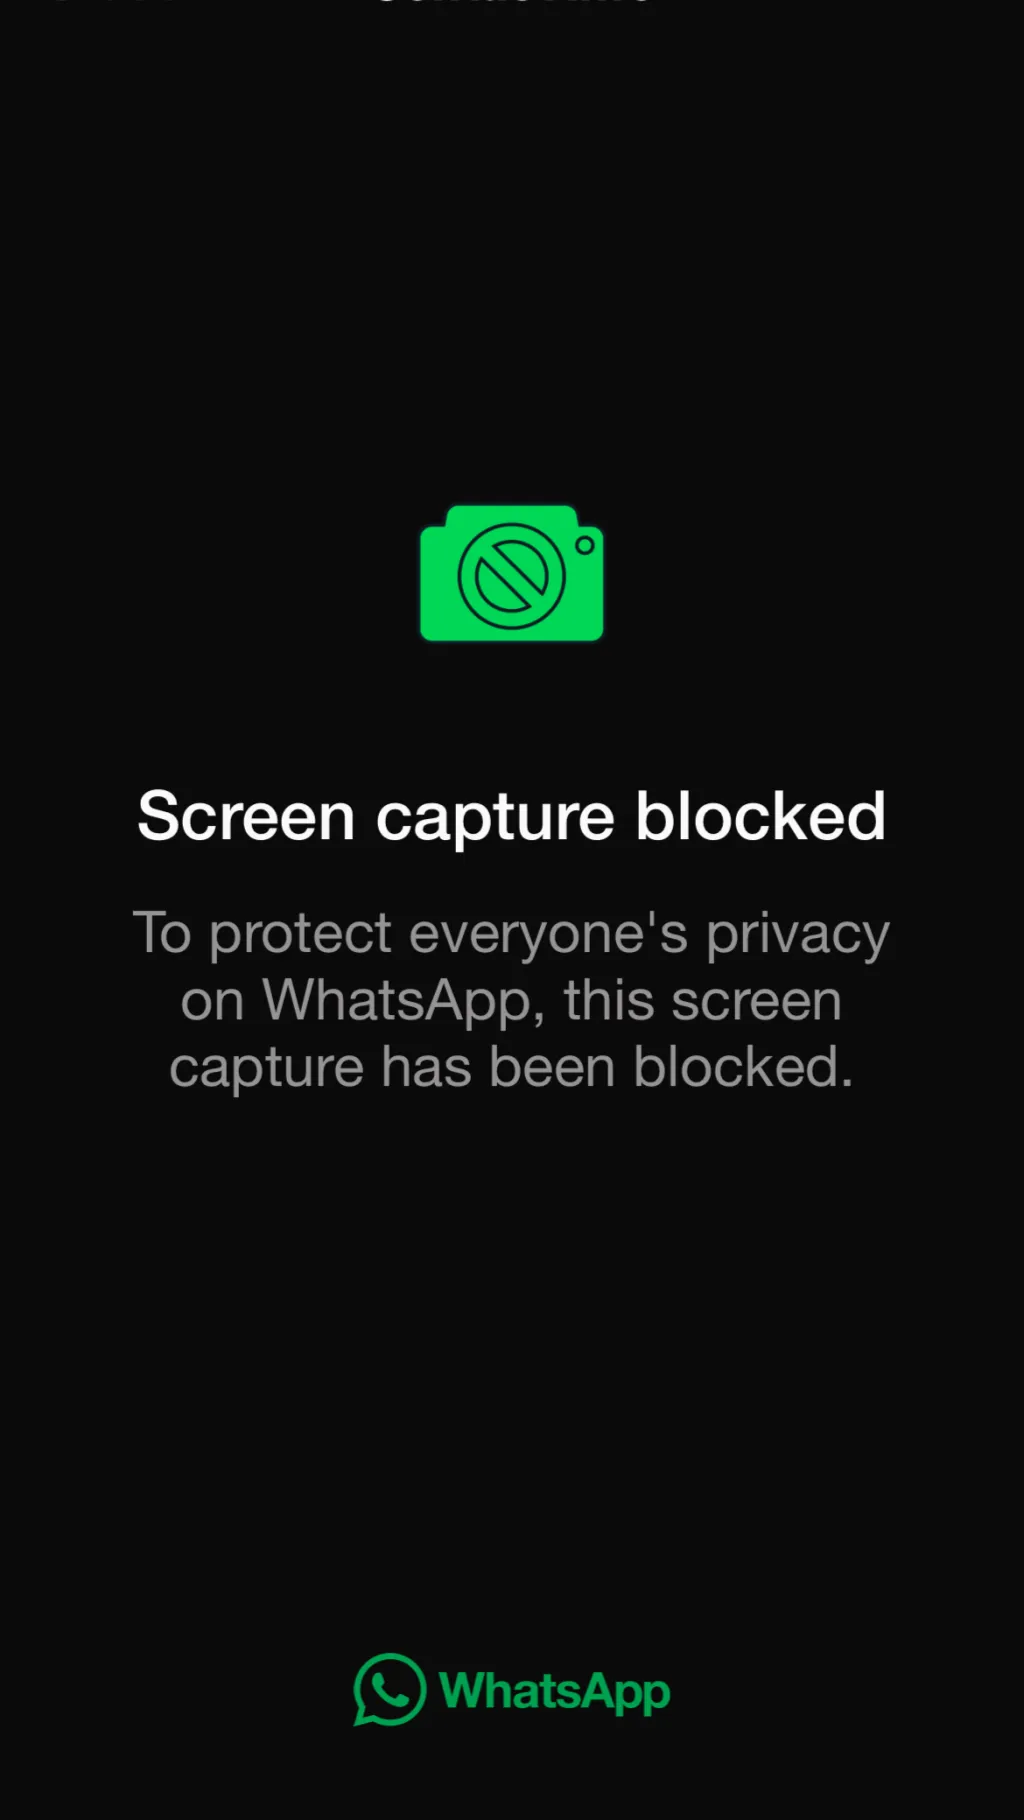This screenshot has width=1024, height=1820.
Task: Tap the green WhatsApp wordmark at the bottom
Action: (x=555, y=1692)
